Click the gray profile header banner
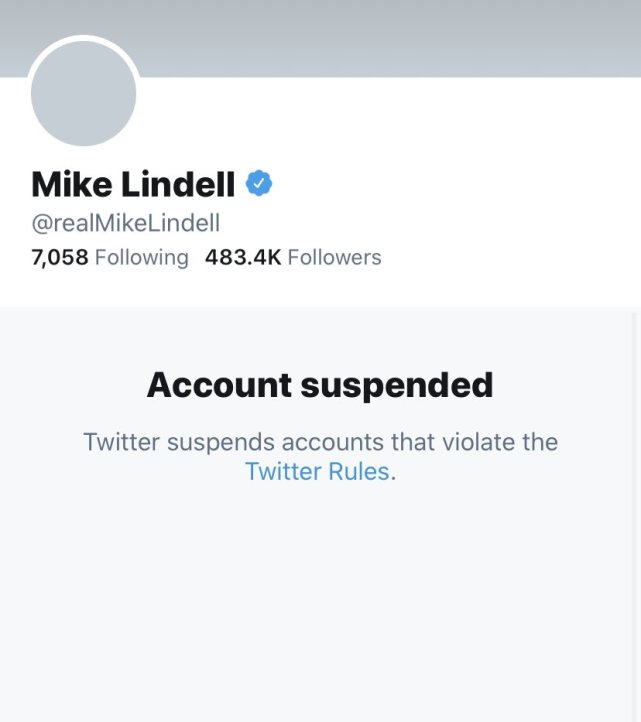 pyautogui.click(x=320, y=38)
